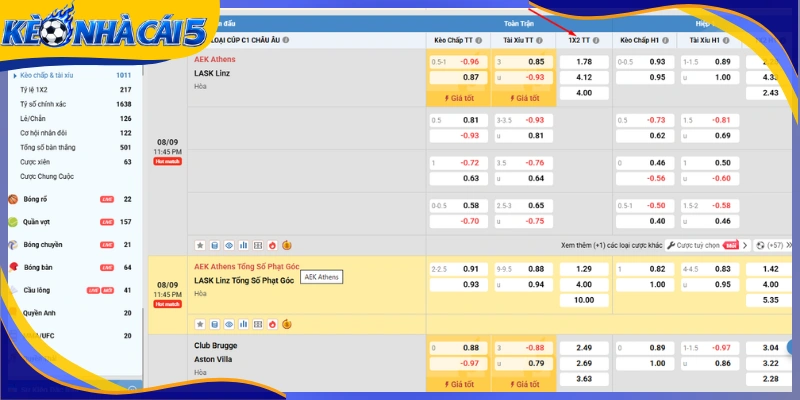Click info icon next to Kèo Chấp TT

click(x=479, y=40)
